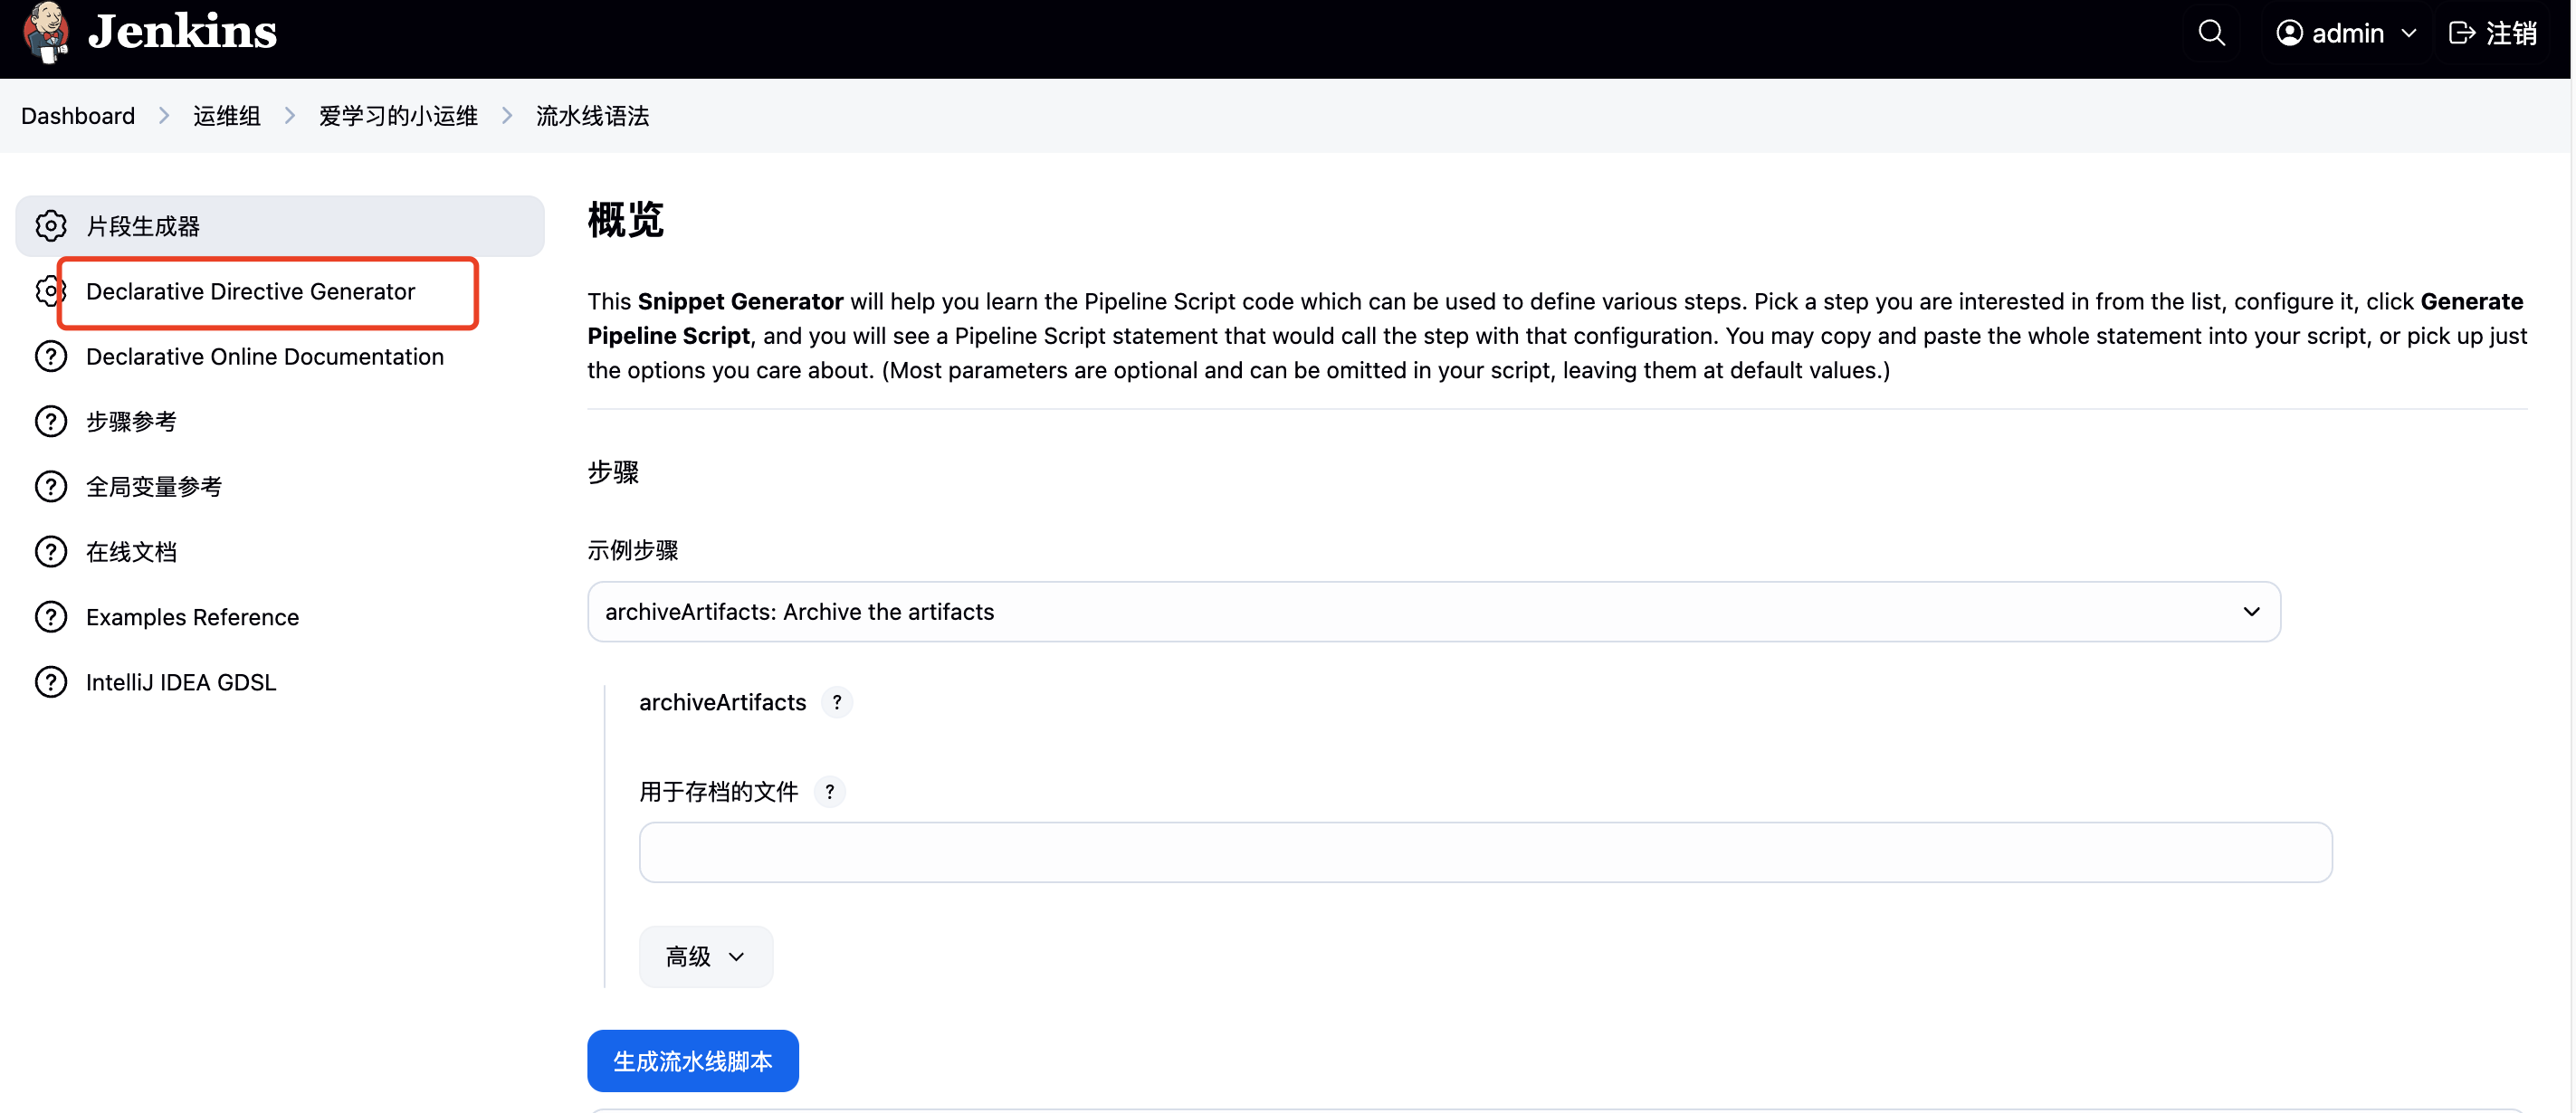Viewport: 2576px width, 1113px height.
Task: Open Declarative Online Documentation sidebar item
Action: pyautogui.click(x=264, y=357)
